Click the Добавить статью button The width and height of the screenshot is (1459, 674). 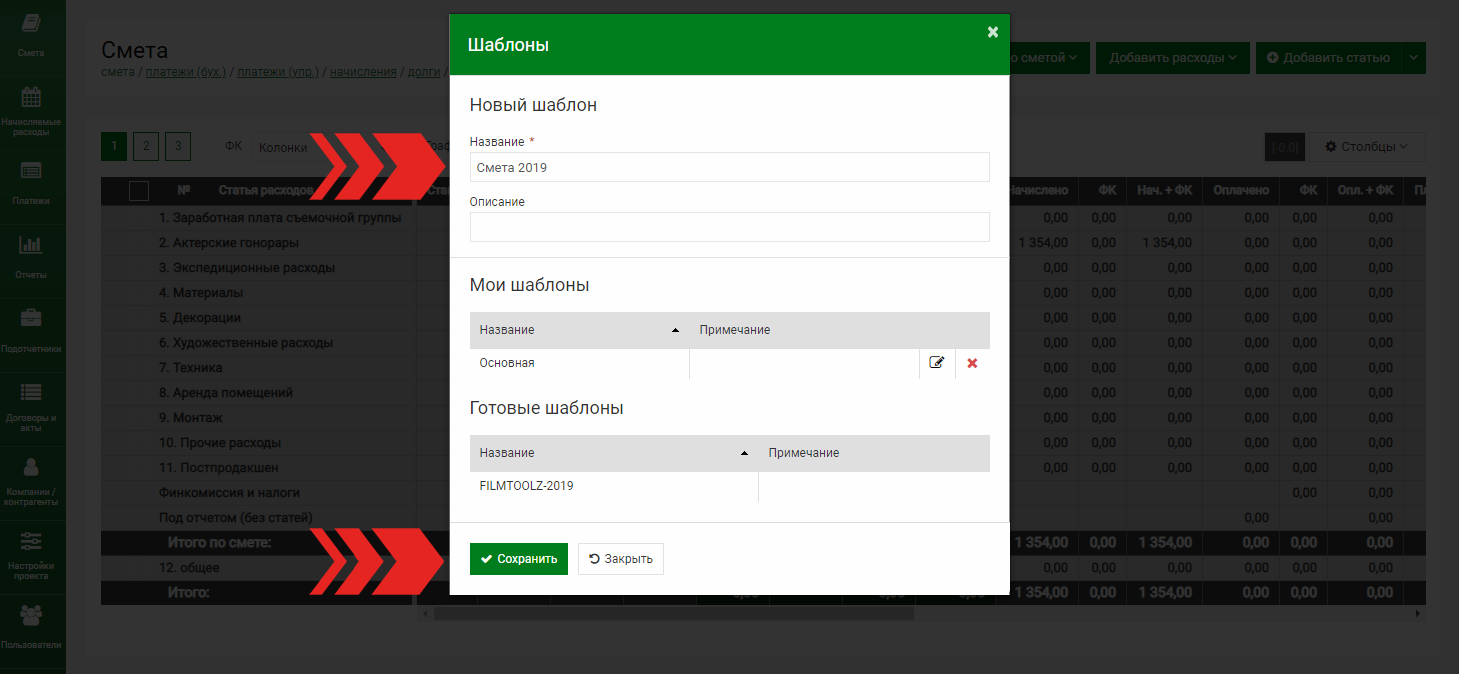(x=1328, y=58)
